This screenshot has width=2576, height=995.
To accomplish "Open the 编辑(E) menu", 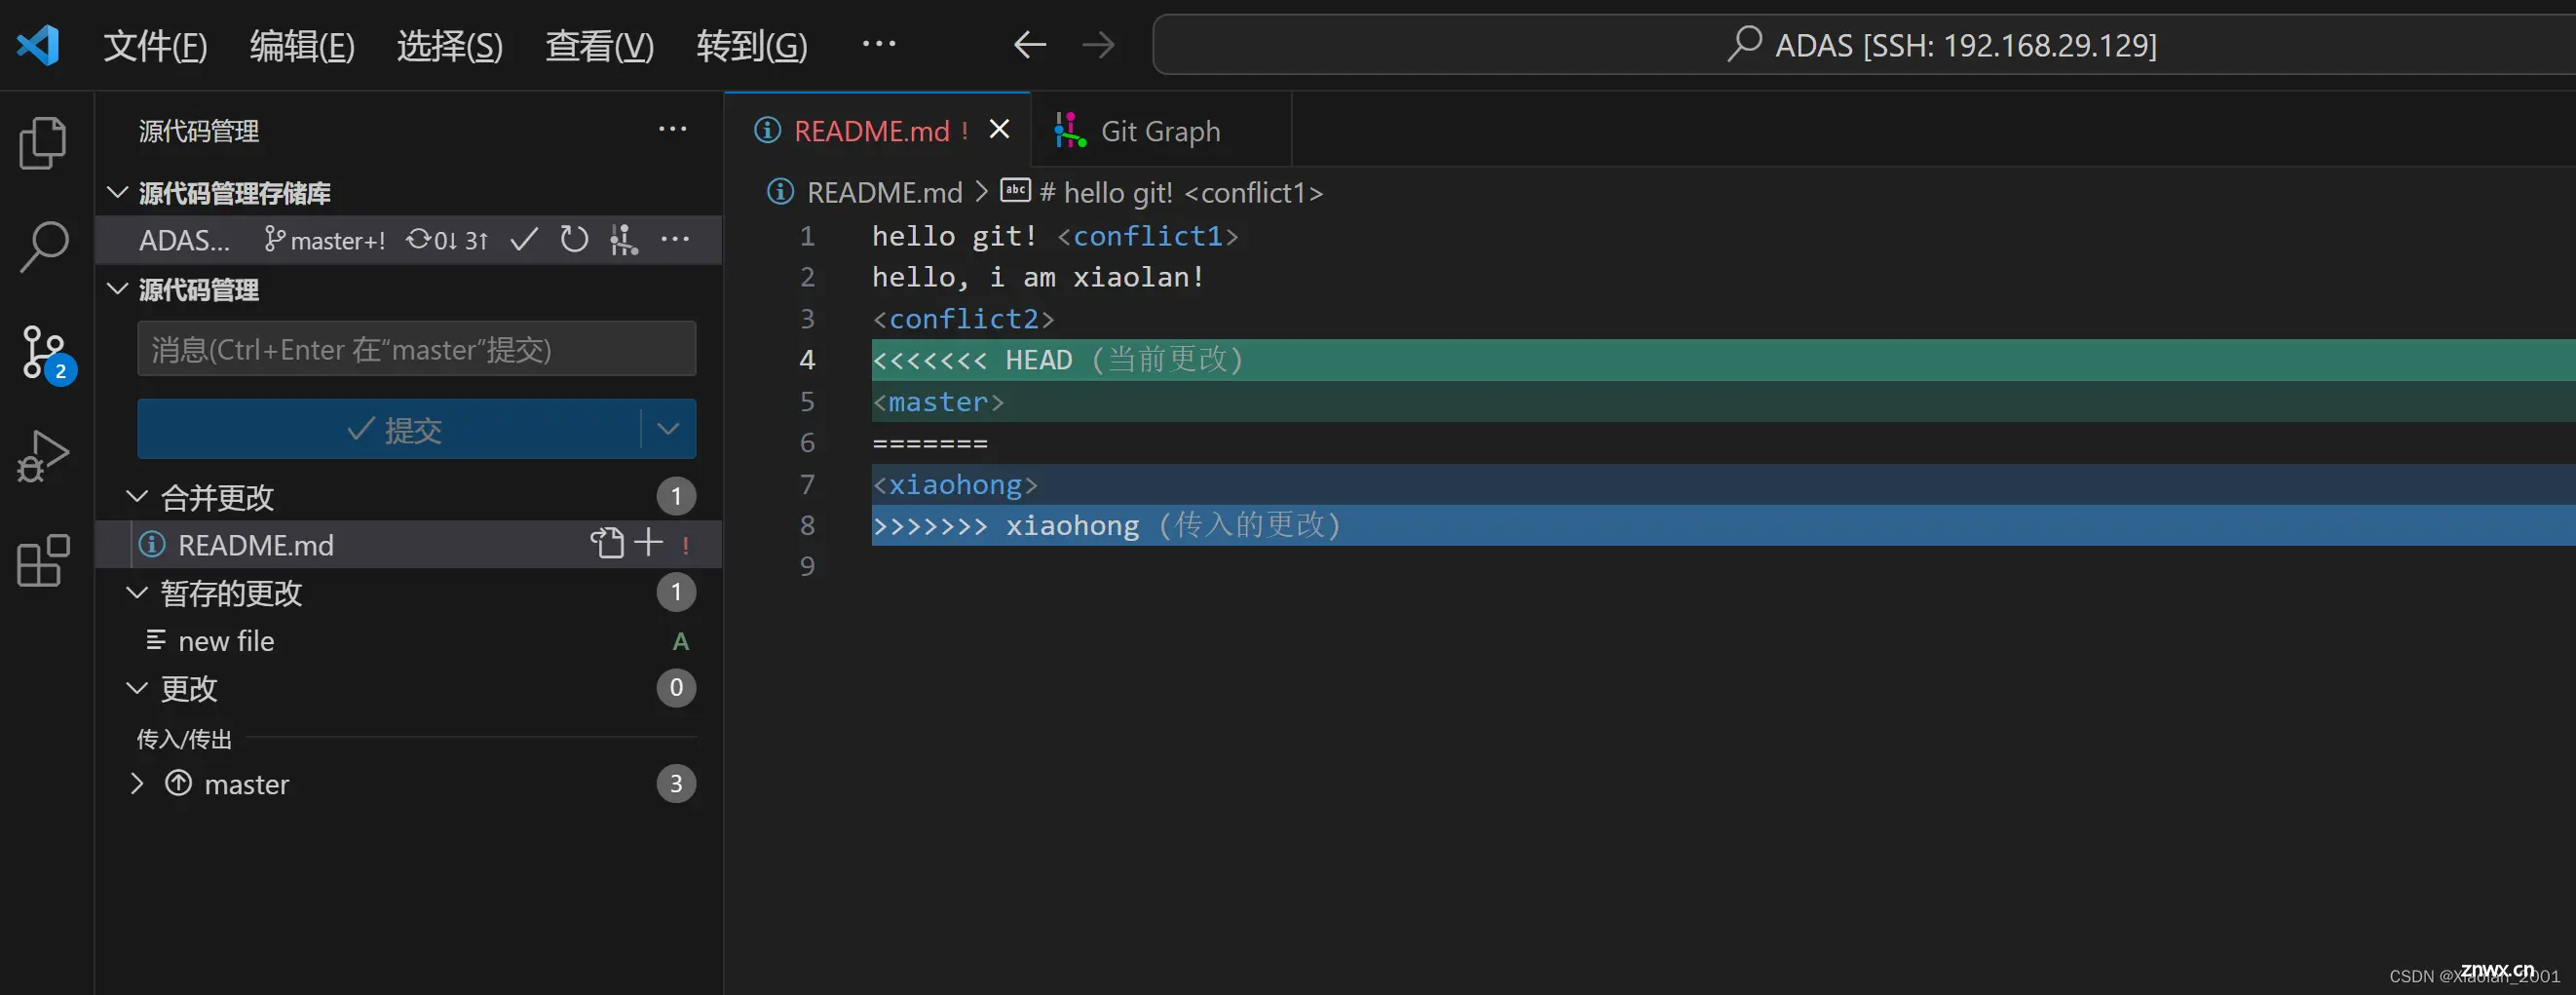I will (x=302, y=45).
